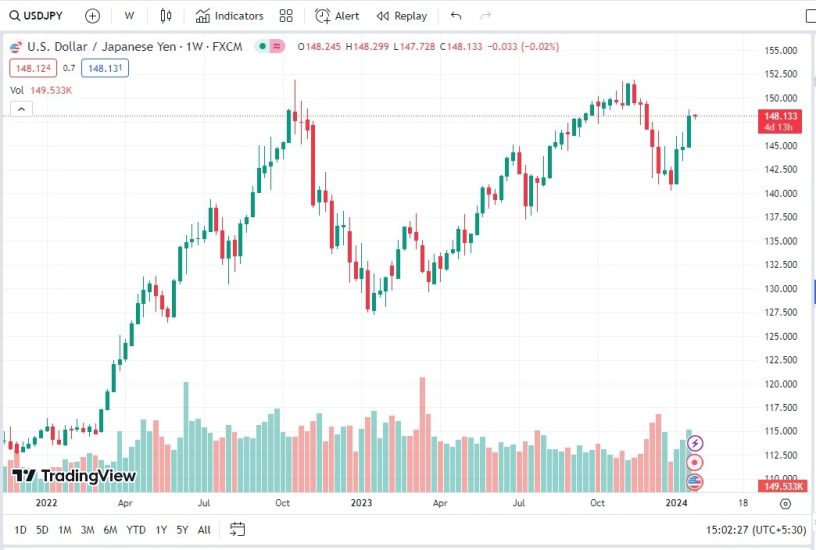The width and height of the screenshot is (816, 550).
Task: Open the indicator templates grid
Action: (286, 16)
